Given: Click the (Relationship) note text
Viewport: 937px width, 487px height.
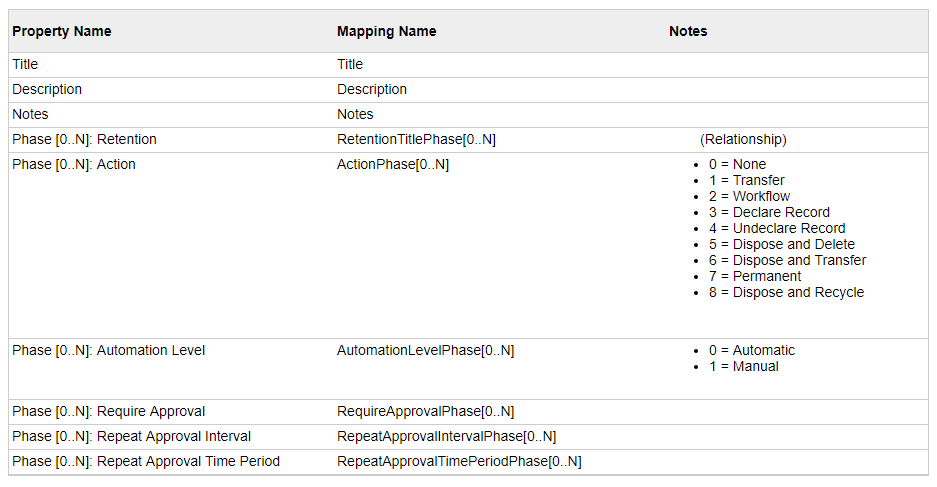Looking at the screenshot, I should (x=743, y=139).
